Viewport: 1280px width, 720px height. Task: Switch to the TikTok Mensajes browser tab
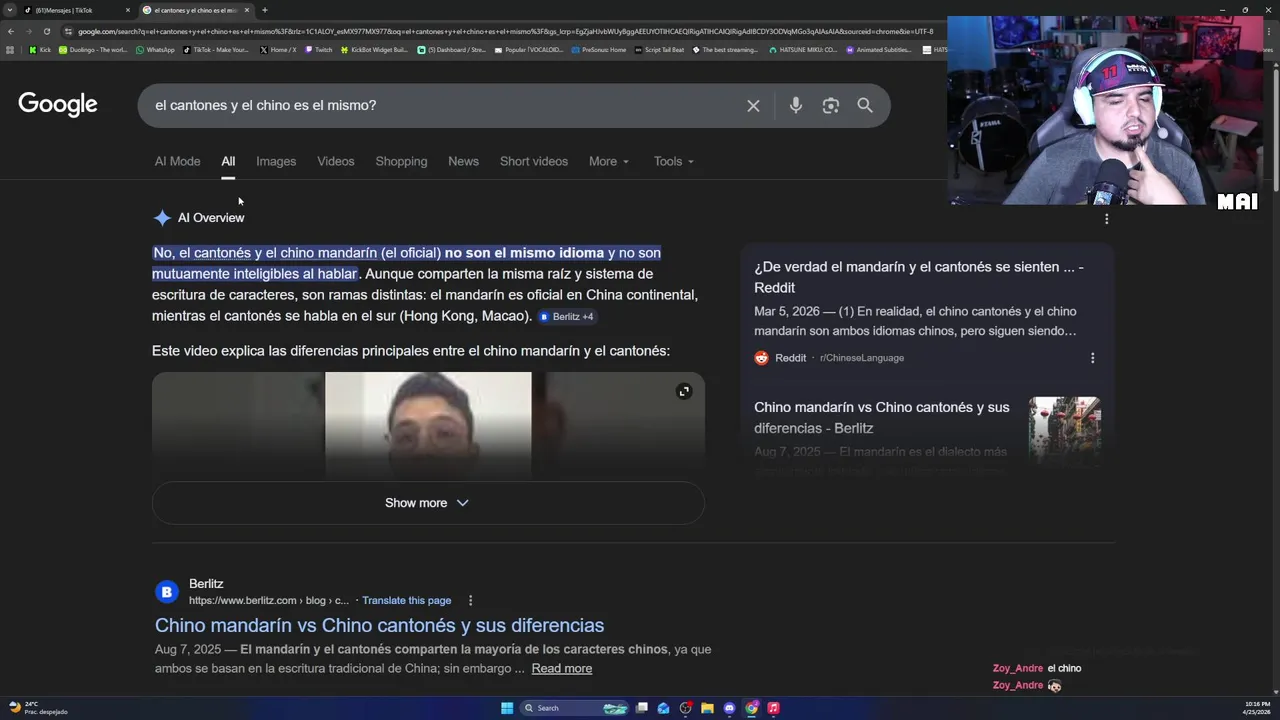(77, 10)
